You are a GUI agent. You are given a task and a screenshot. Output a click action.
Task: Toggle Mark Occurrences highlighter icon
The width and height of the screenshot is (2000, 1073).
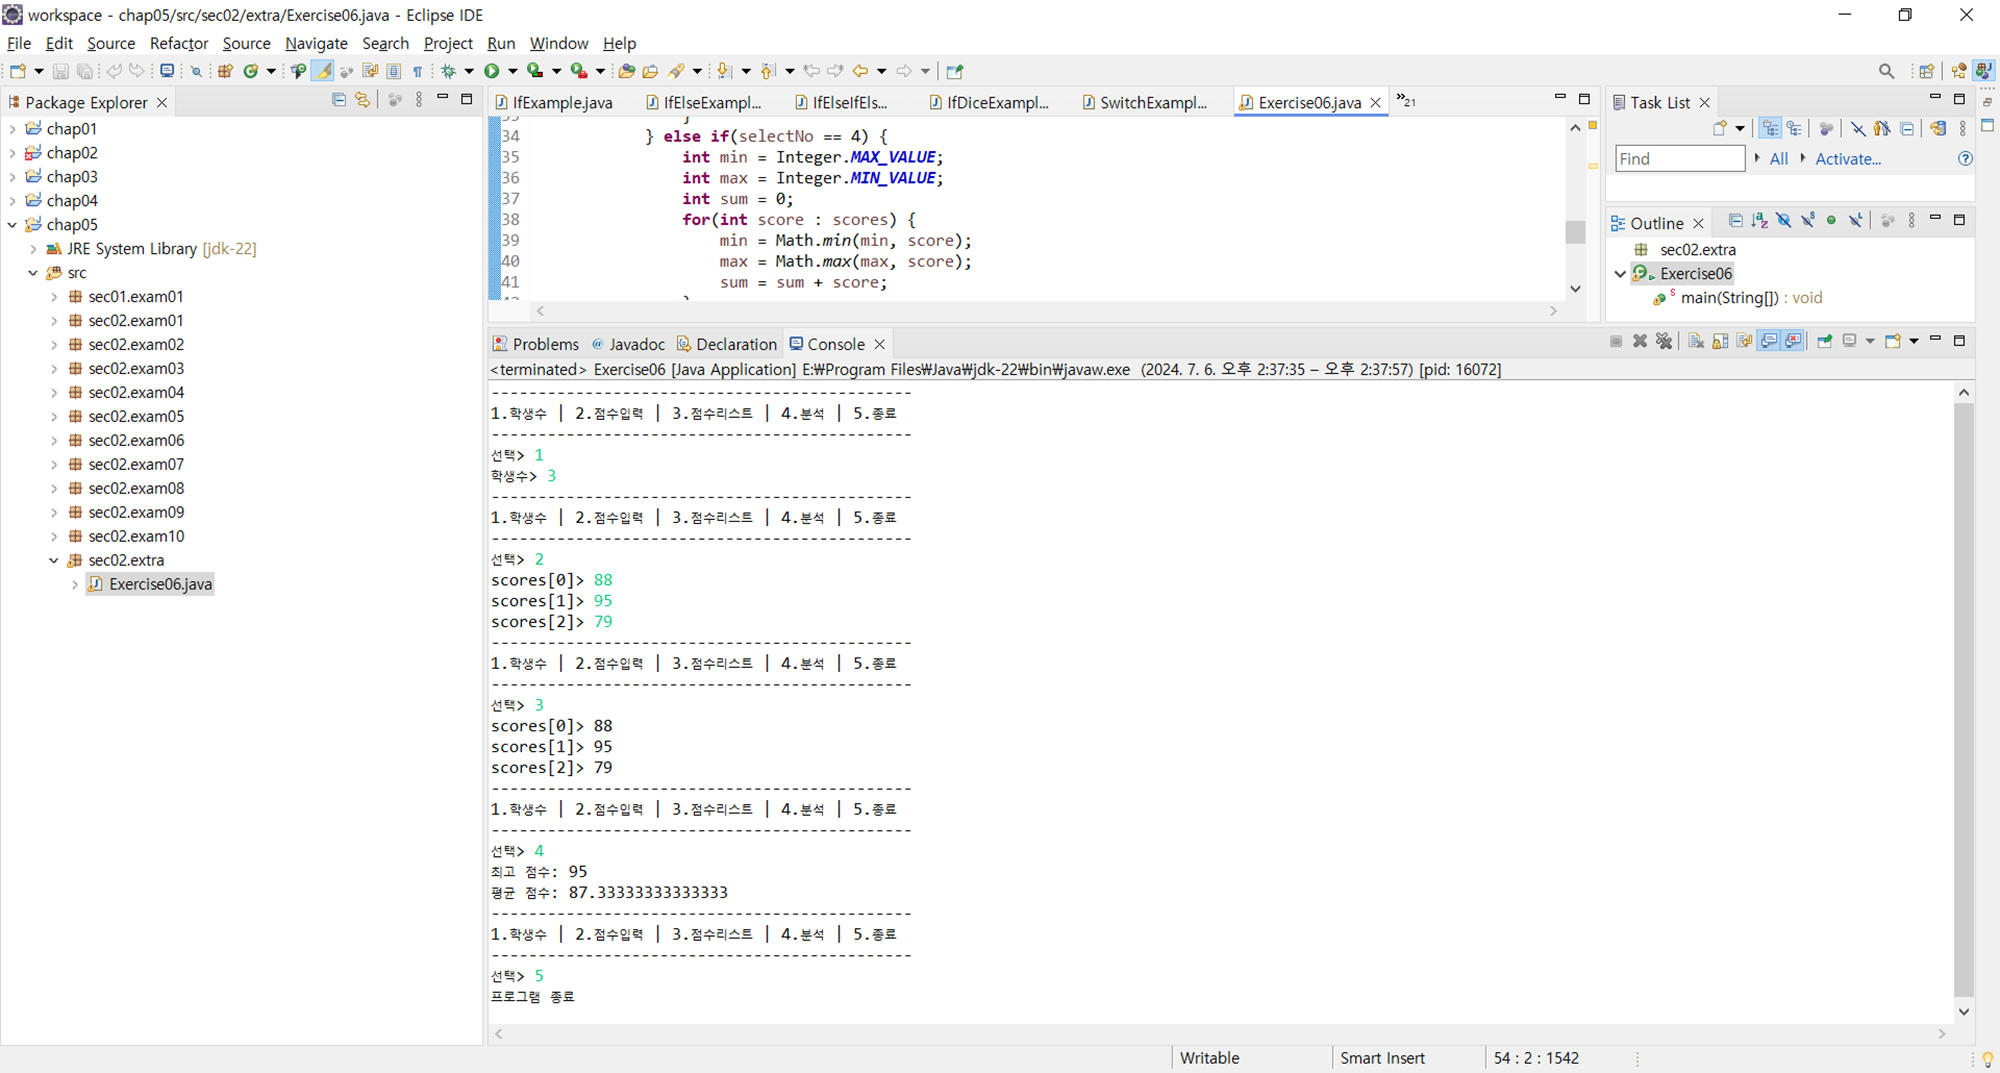click(x=323, y=71)
